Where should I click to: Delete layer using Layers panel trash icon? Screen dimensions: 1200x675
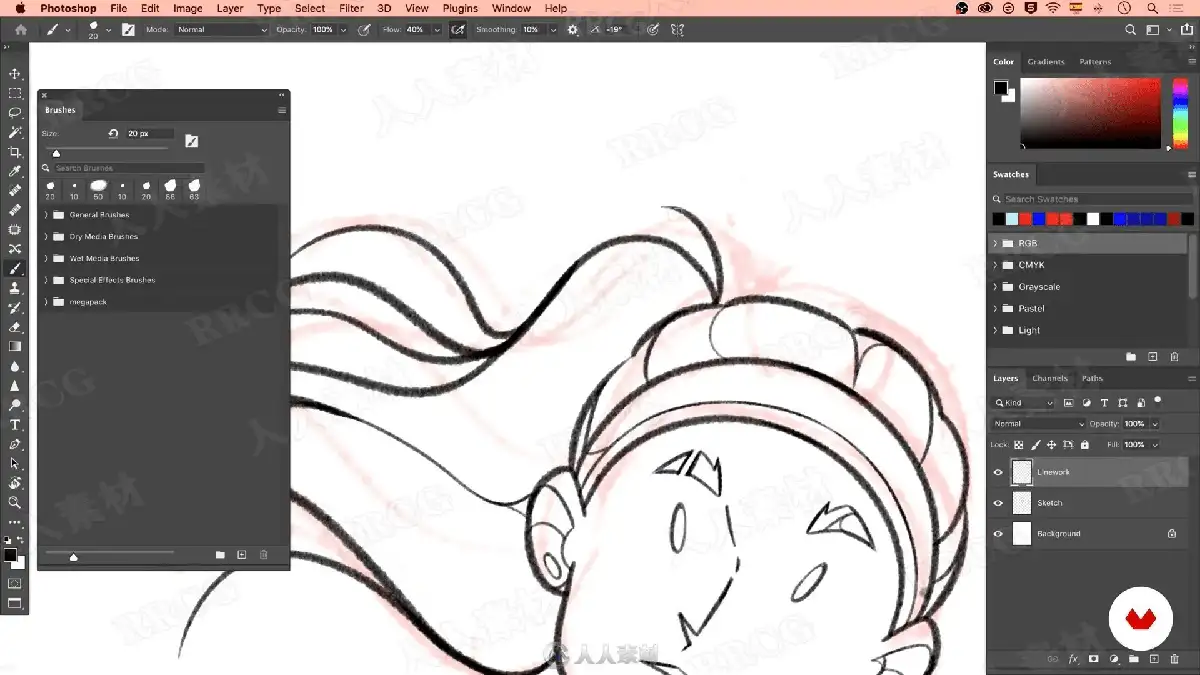point(1175,660)
